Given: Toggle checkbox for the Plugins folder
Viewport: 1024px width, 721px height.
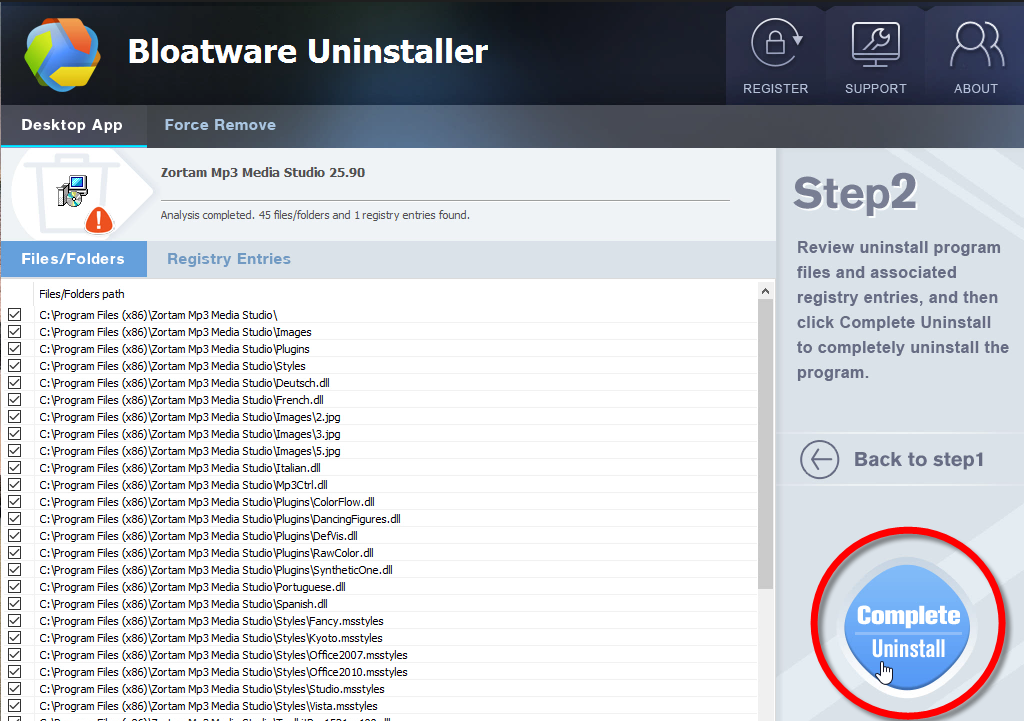Looking at the screenshot, I should tap(14, 349).
